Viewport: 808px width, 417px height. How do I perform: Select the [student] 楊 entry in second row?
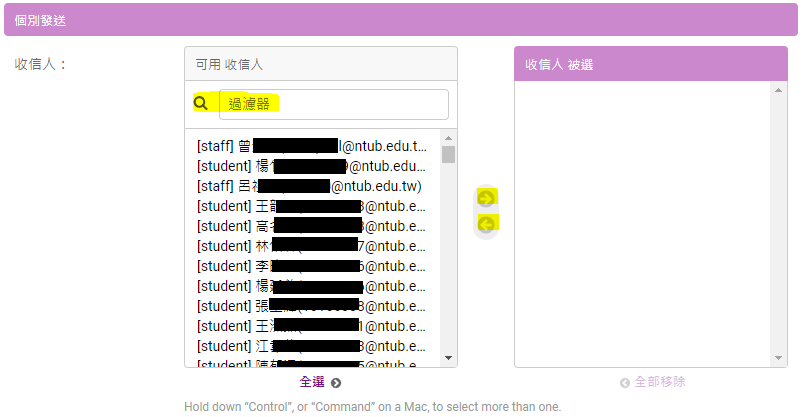click(312, 166)
